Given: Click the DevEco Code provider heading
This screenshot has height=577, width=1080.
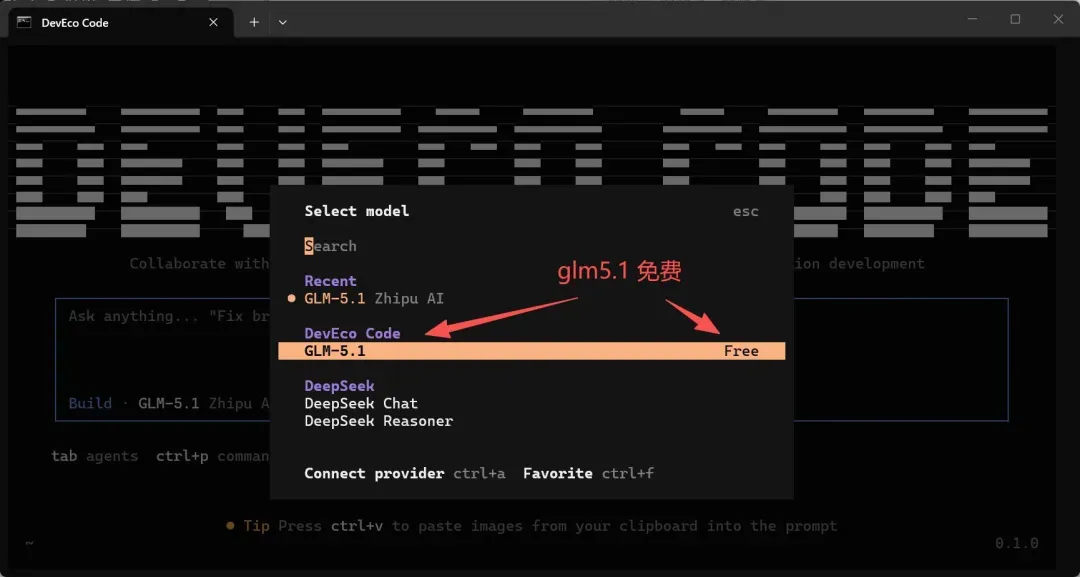Looking at the screenshot, I should click(352, 333).
